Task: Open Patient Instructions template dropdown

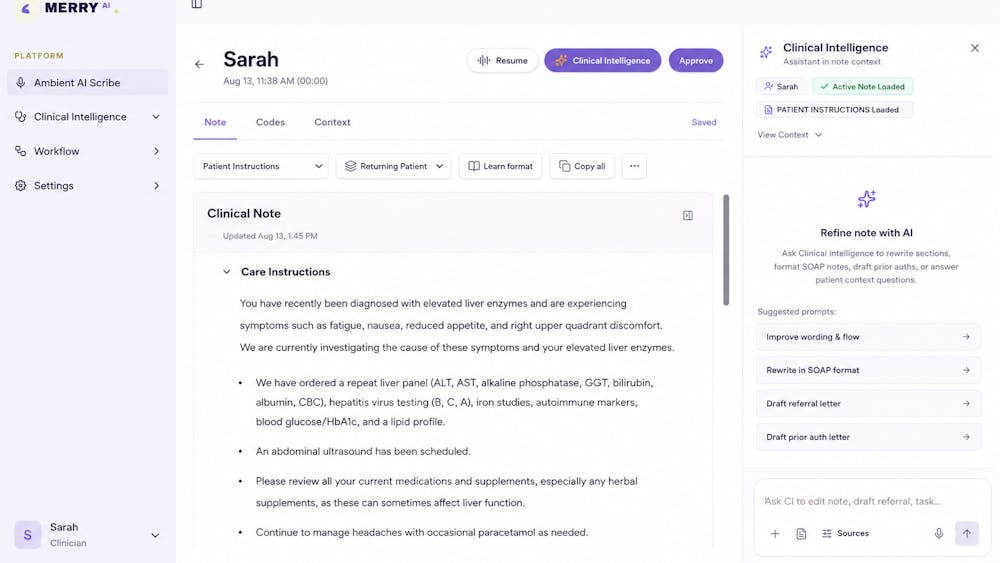Action: pyautogui.click(x=261, y=166)
